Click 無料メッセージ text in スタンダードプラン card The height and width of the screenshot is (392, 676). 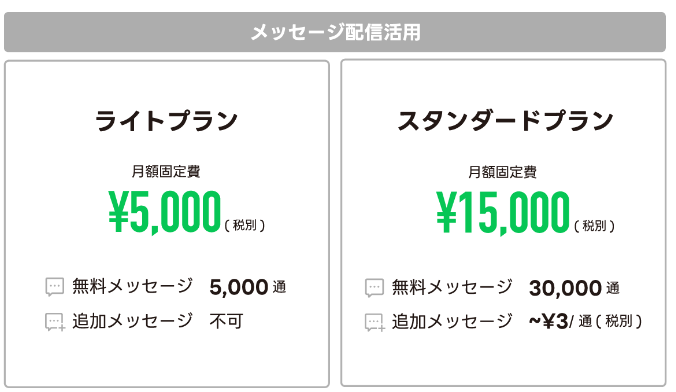[x=452, y=287]
